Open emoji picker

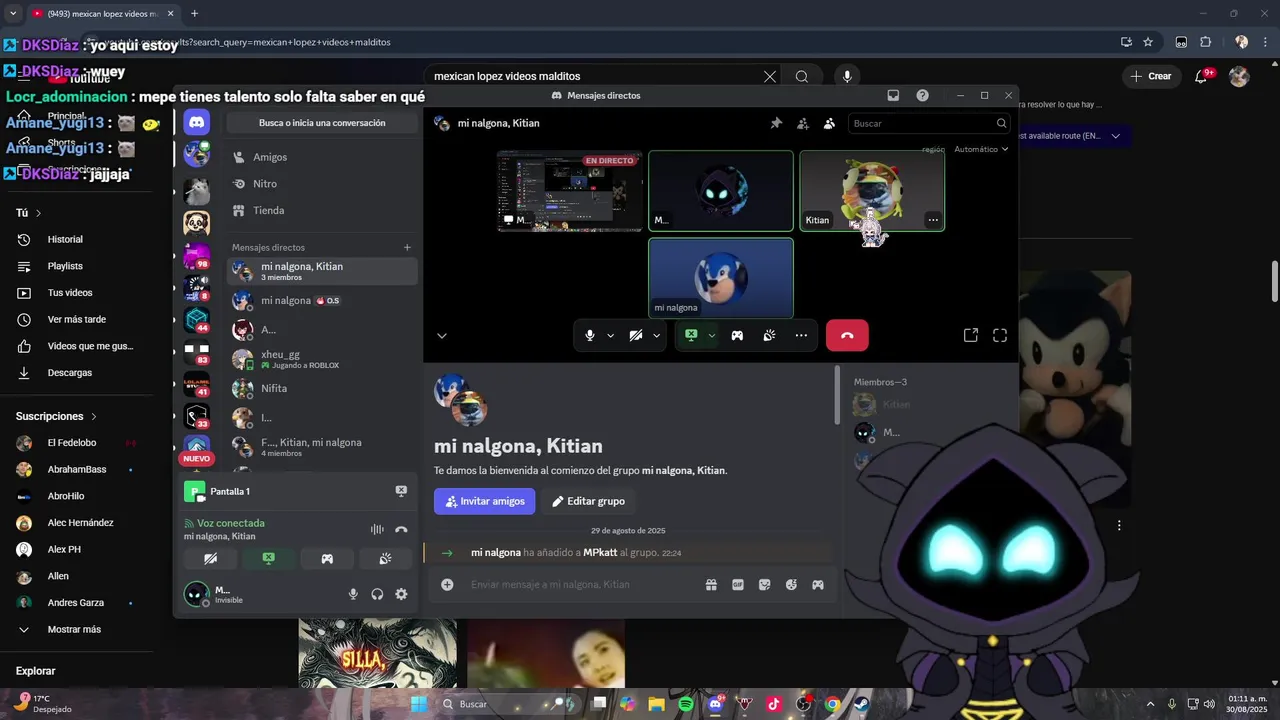click(x=791, y=585)
